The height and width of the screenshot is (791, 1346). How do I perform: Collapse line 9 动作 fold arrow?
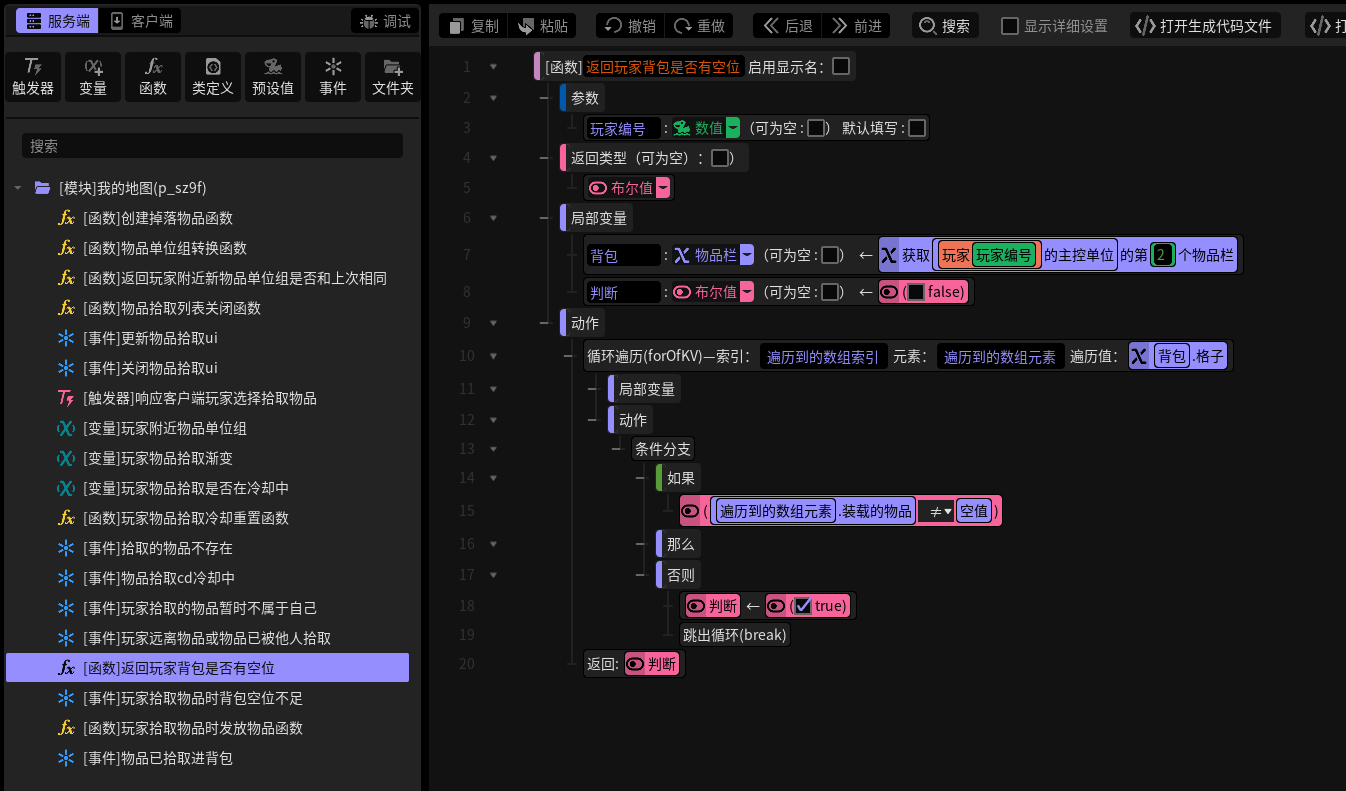pos(493,323)
